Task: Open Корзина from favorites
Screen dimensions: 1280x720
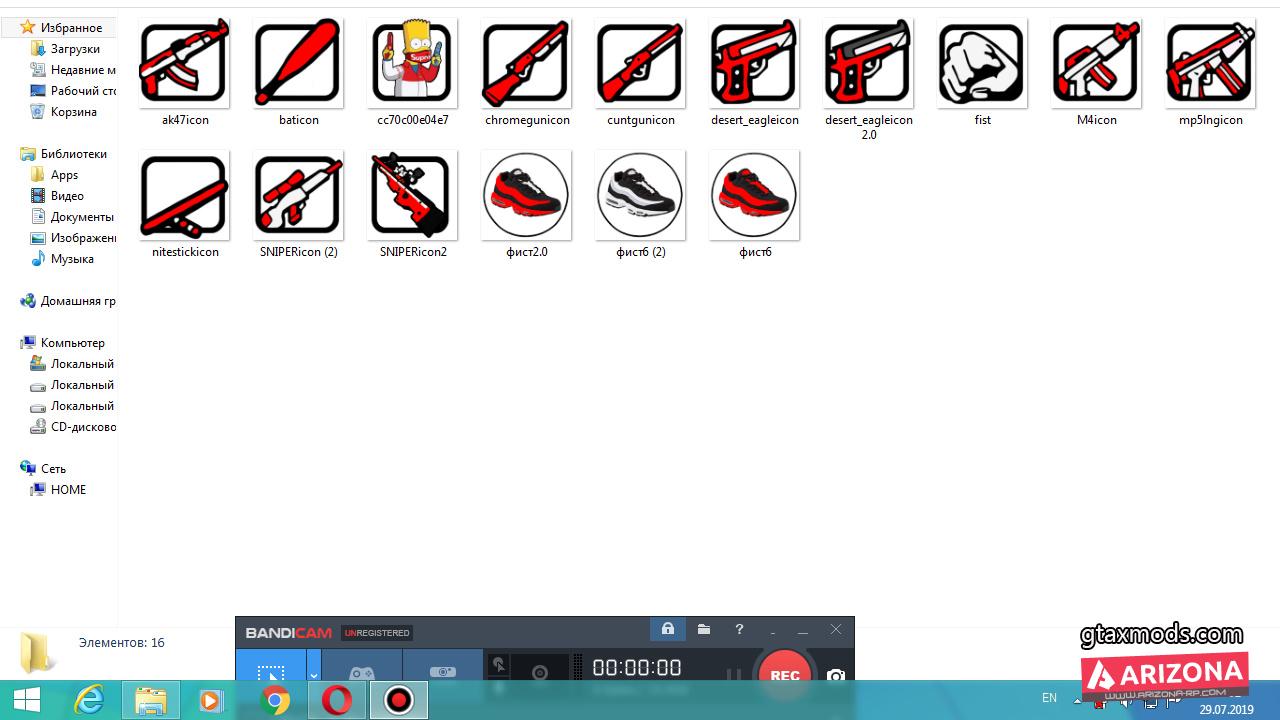Action: (x=73, y=112)
